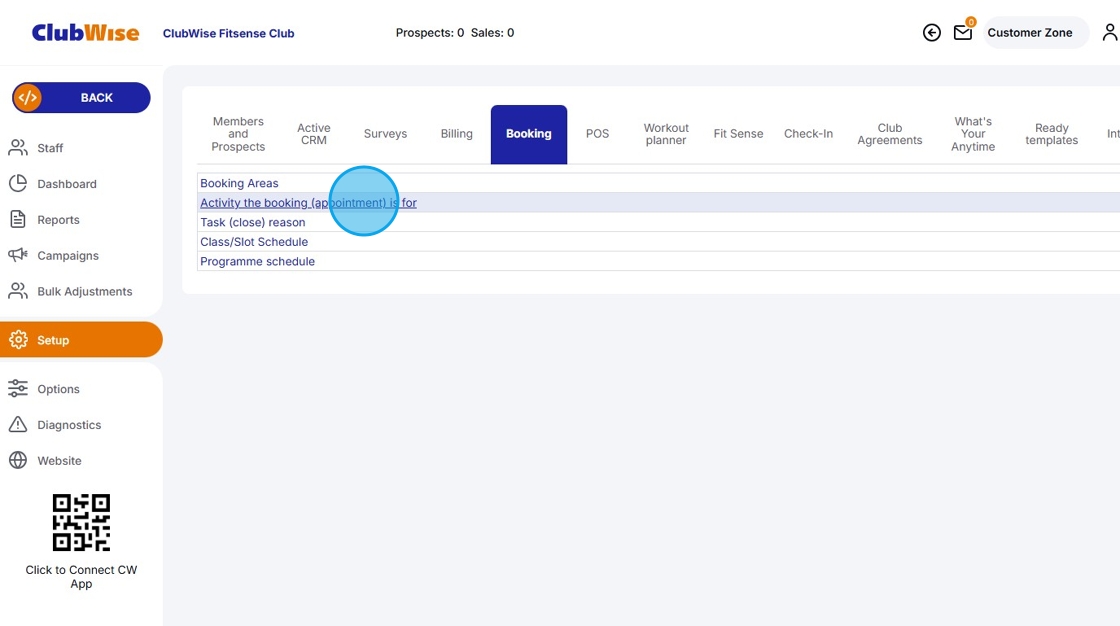Open Task (close) reason link
The image size is (1120, 626).
point(252,222)
